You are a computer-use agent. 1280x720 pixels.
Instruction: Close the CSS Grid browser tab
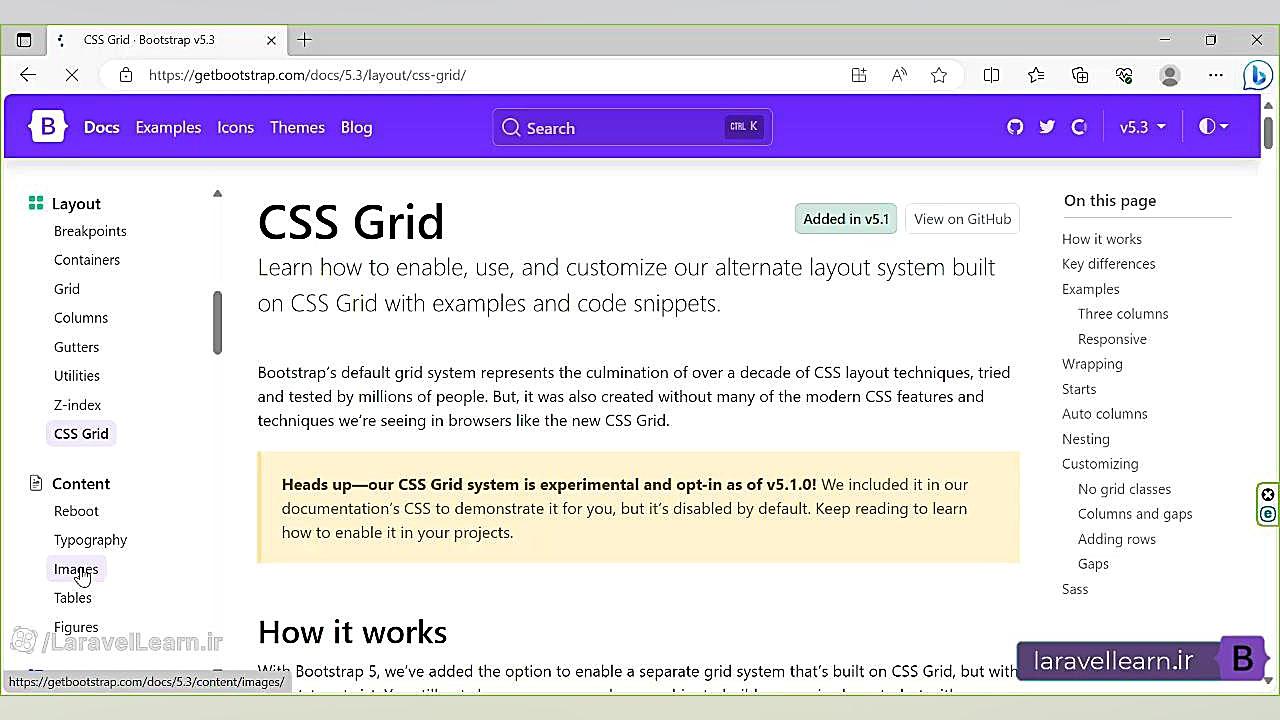[x=271, y=40]
